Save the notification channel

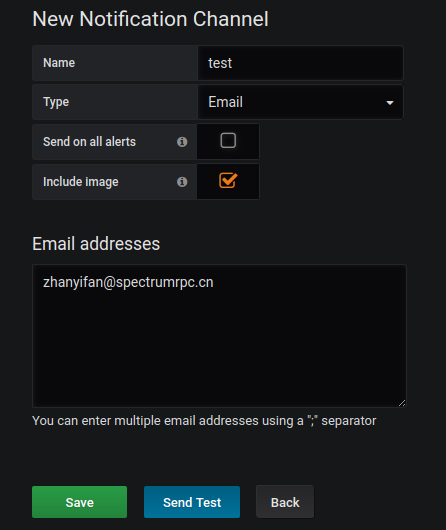[79, 502]
